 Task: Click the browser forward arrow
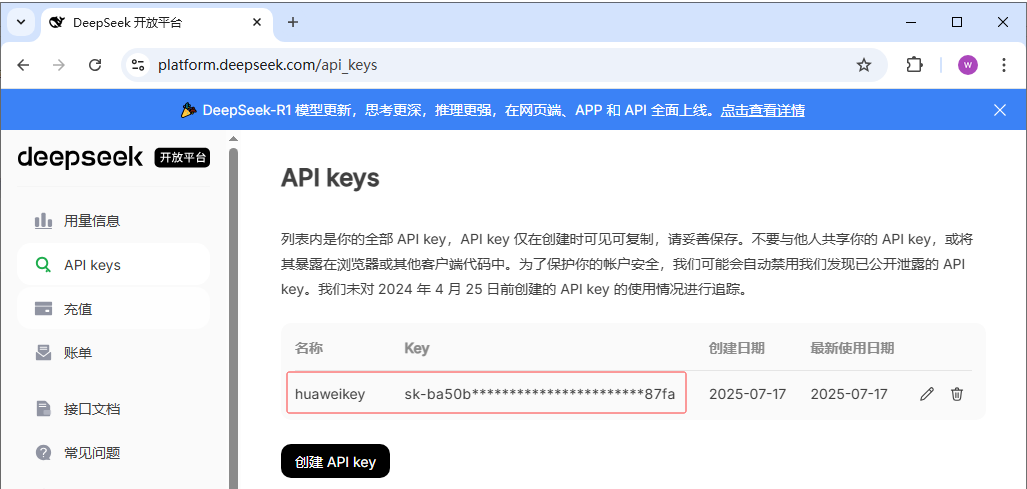click(x=59, y=65)
